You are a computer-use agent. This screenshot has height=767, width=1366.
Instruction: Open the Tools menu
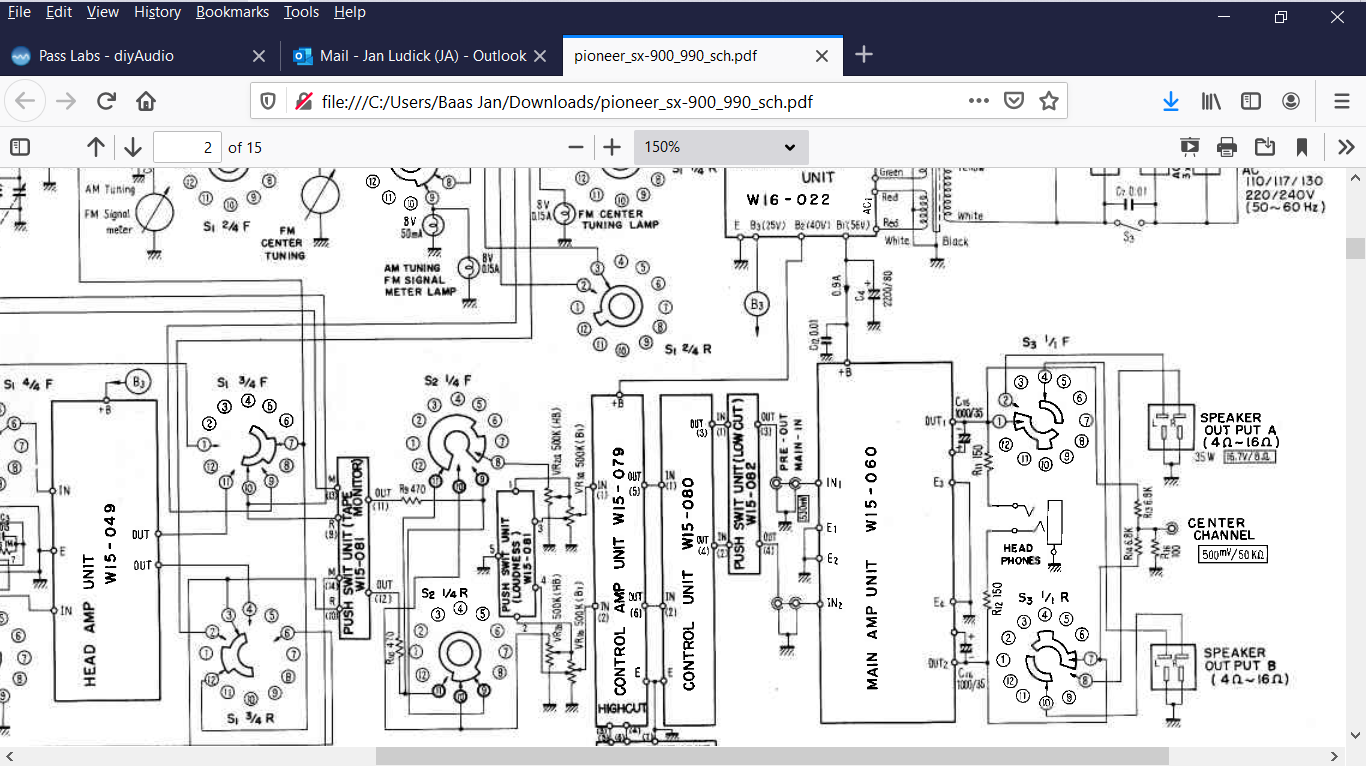click(x=301, y=12)
